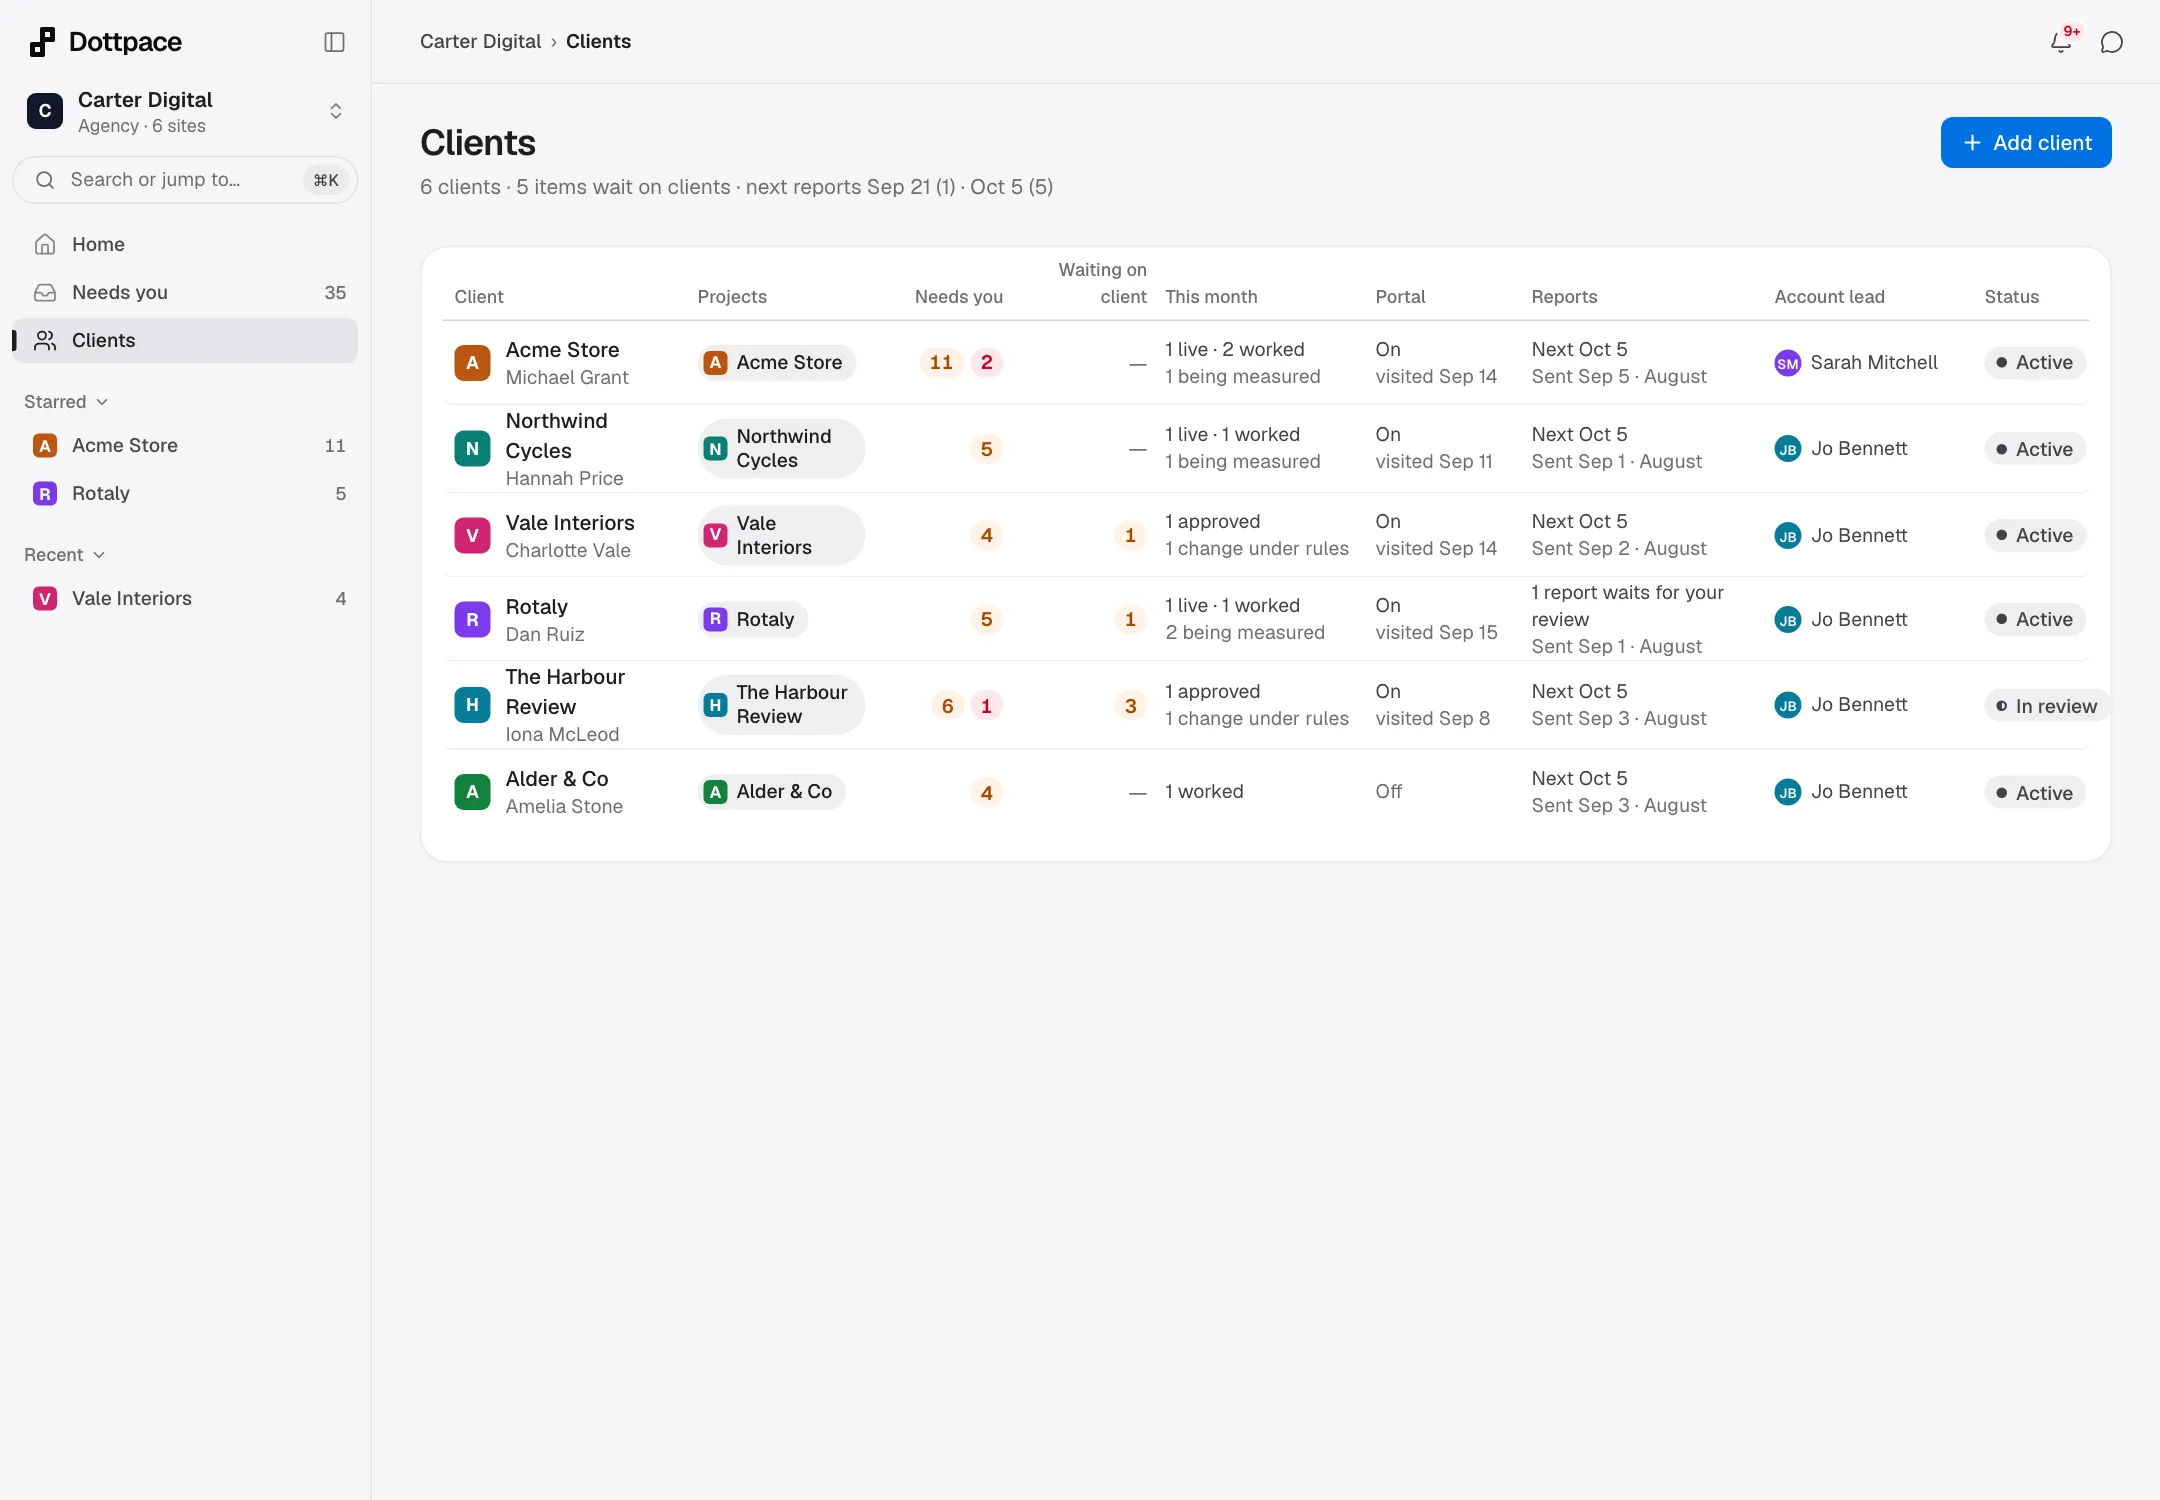2160x1500 pixels.
Task: Open the notifications bell
Action: [x=2061, y=42]
